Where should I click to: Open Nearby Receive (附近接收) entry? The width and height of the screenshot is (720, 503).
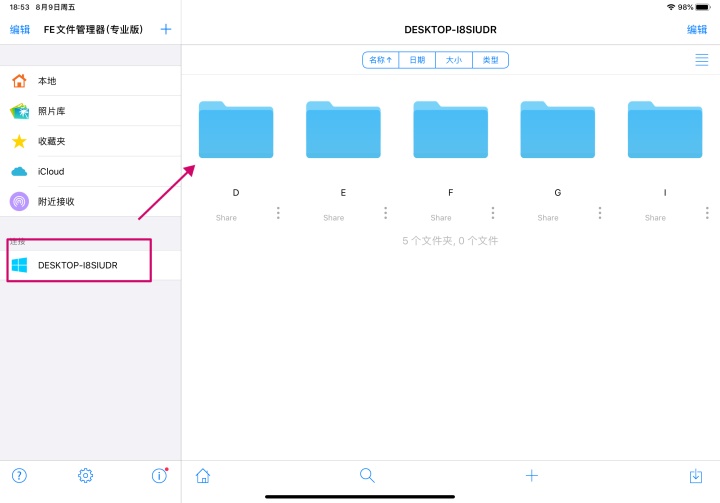90,202
